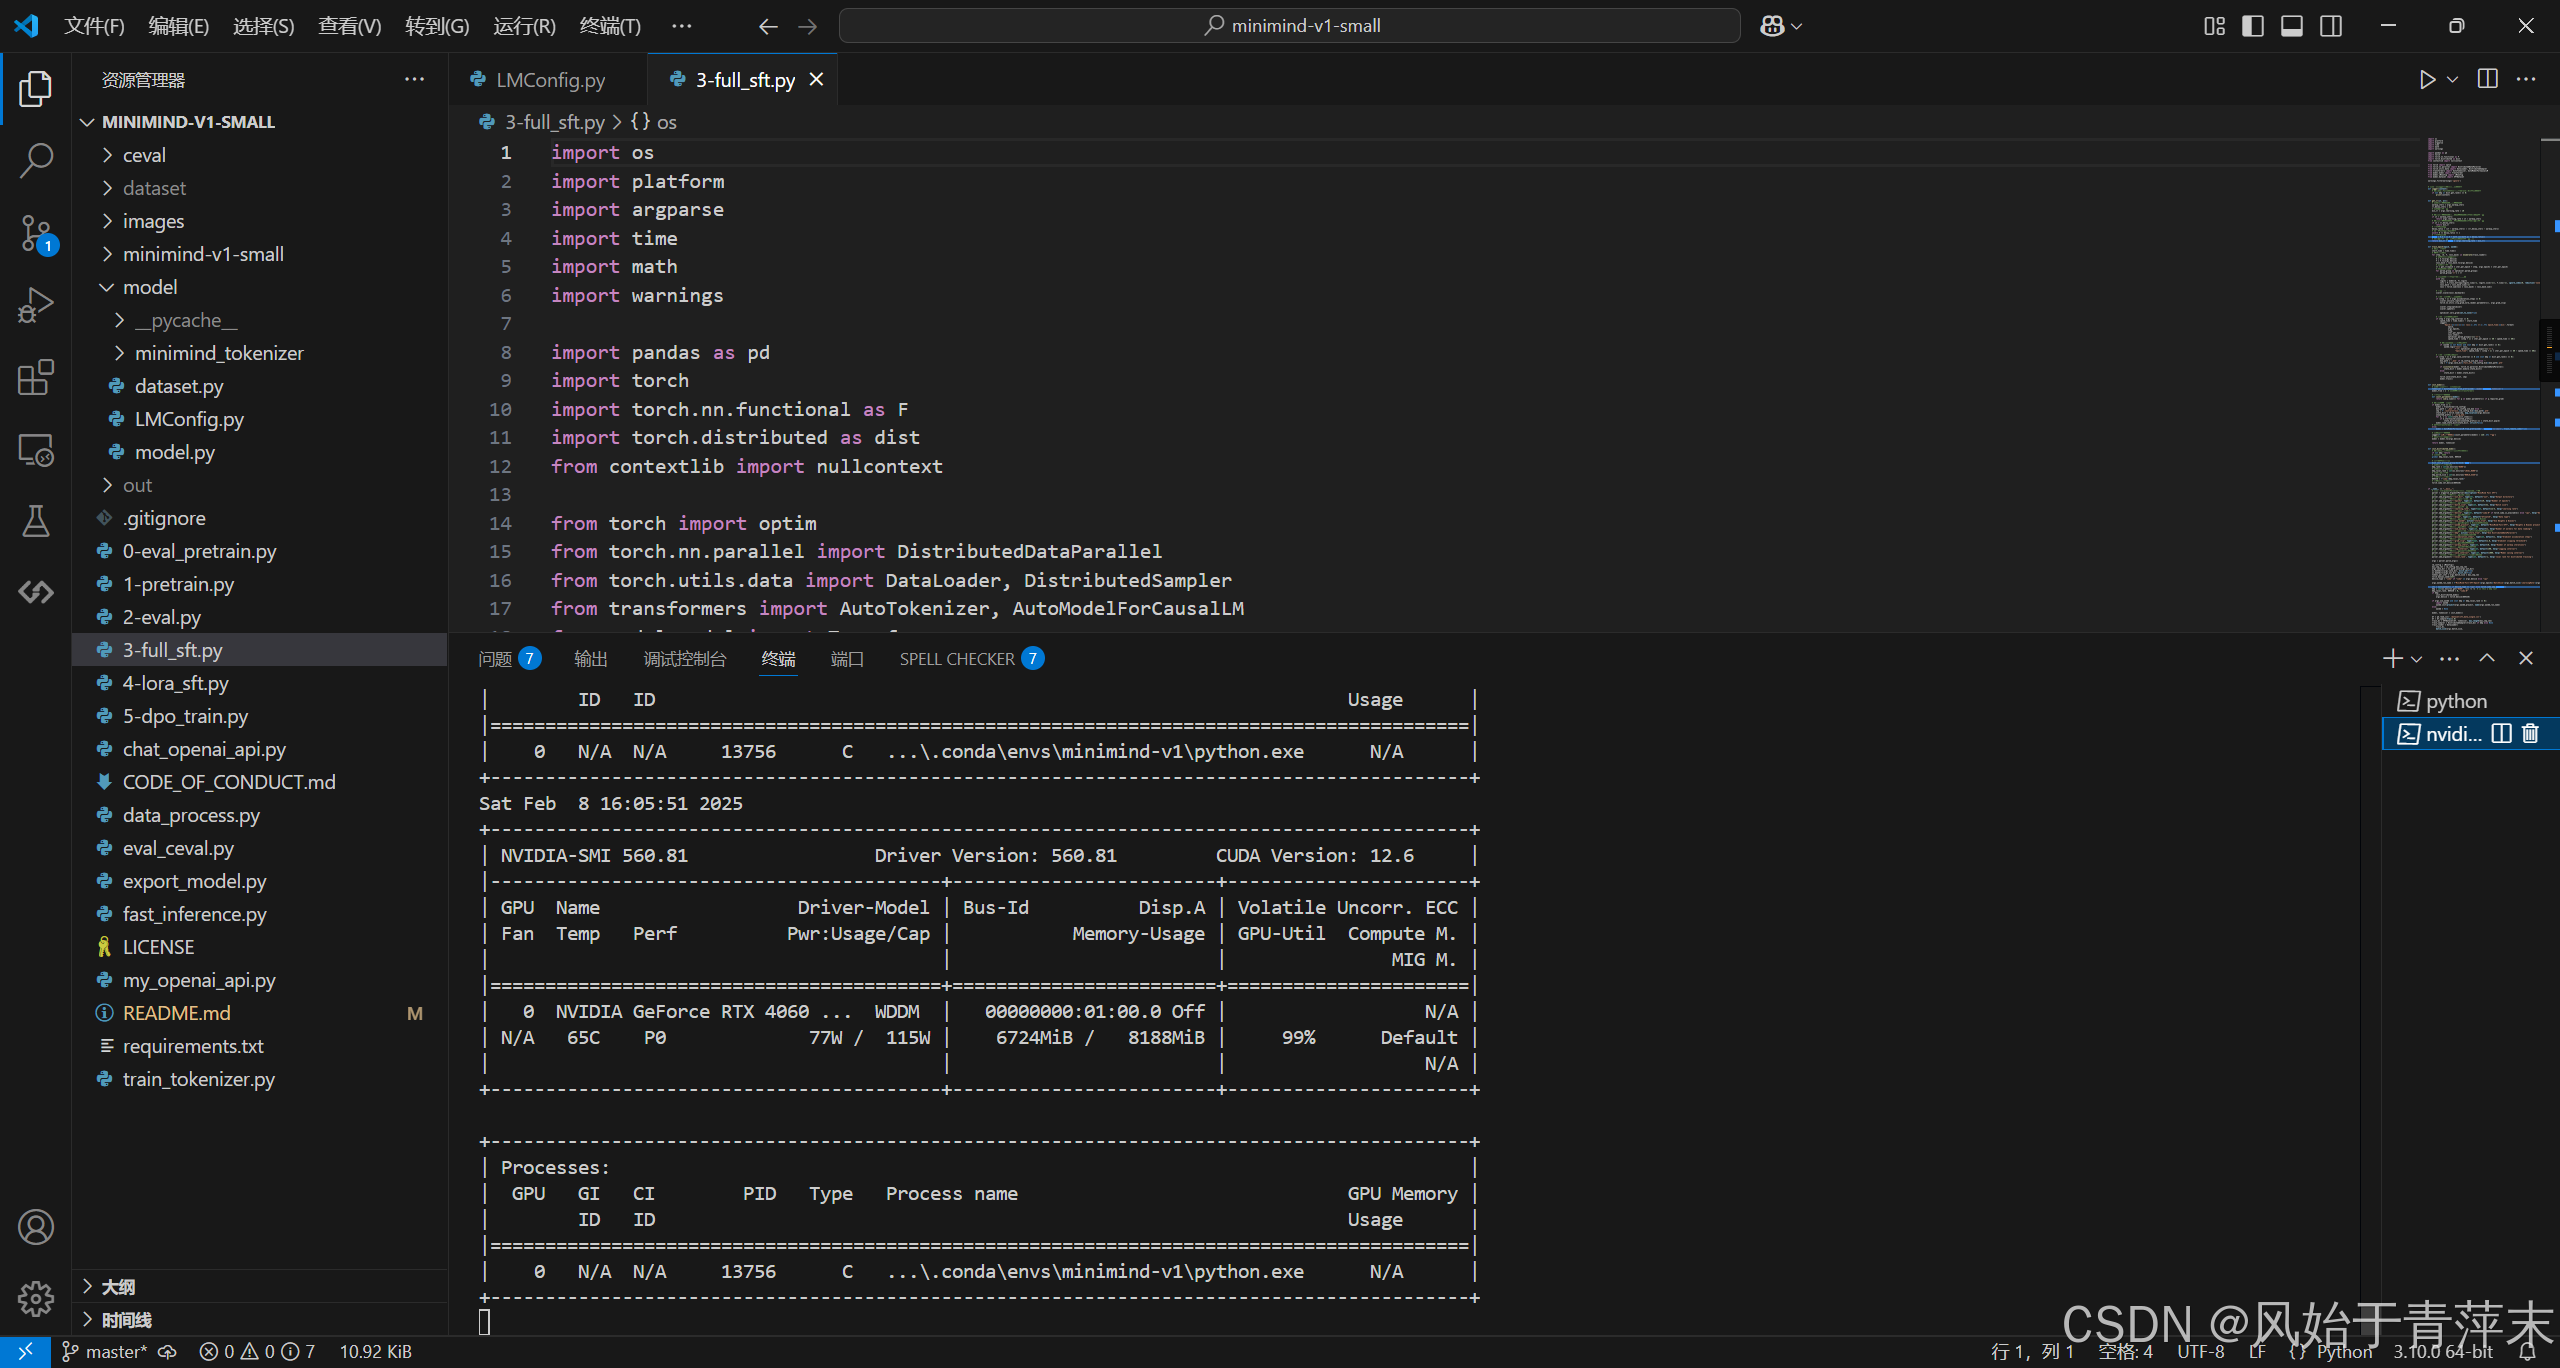The width and height of the screenshot is (2560, 1368).
Task: Customize layout icon in title bar
Action: (2215, 26)
